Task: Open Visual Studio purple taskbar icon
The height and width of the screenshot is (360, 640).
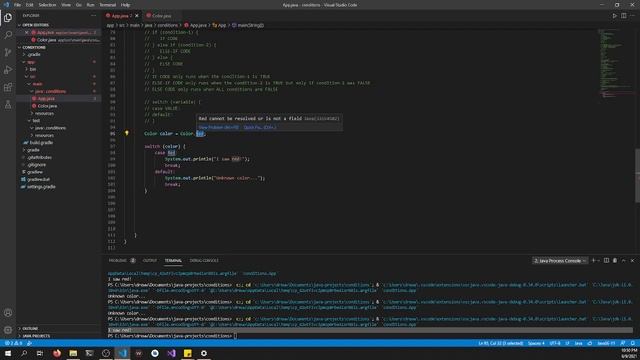Action: pos(171,353)
